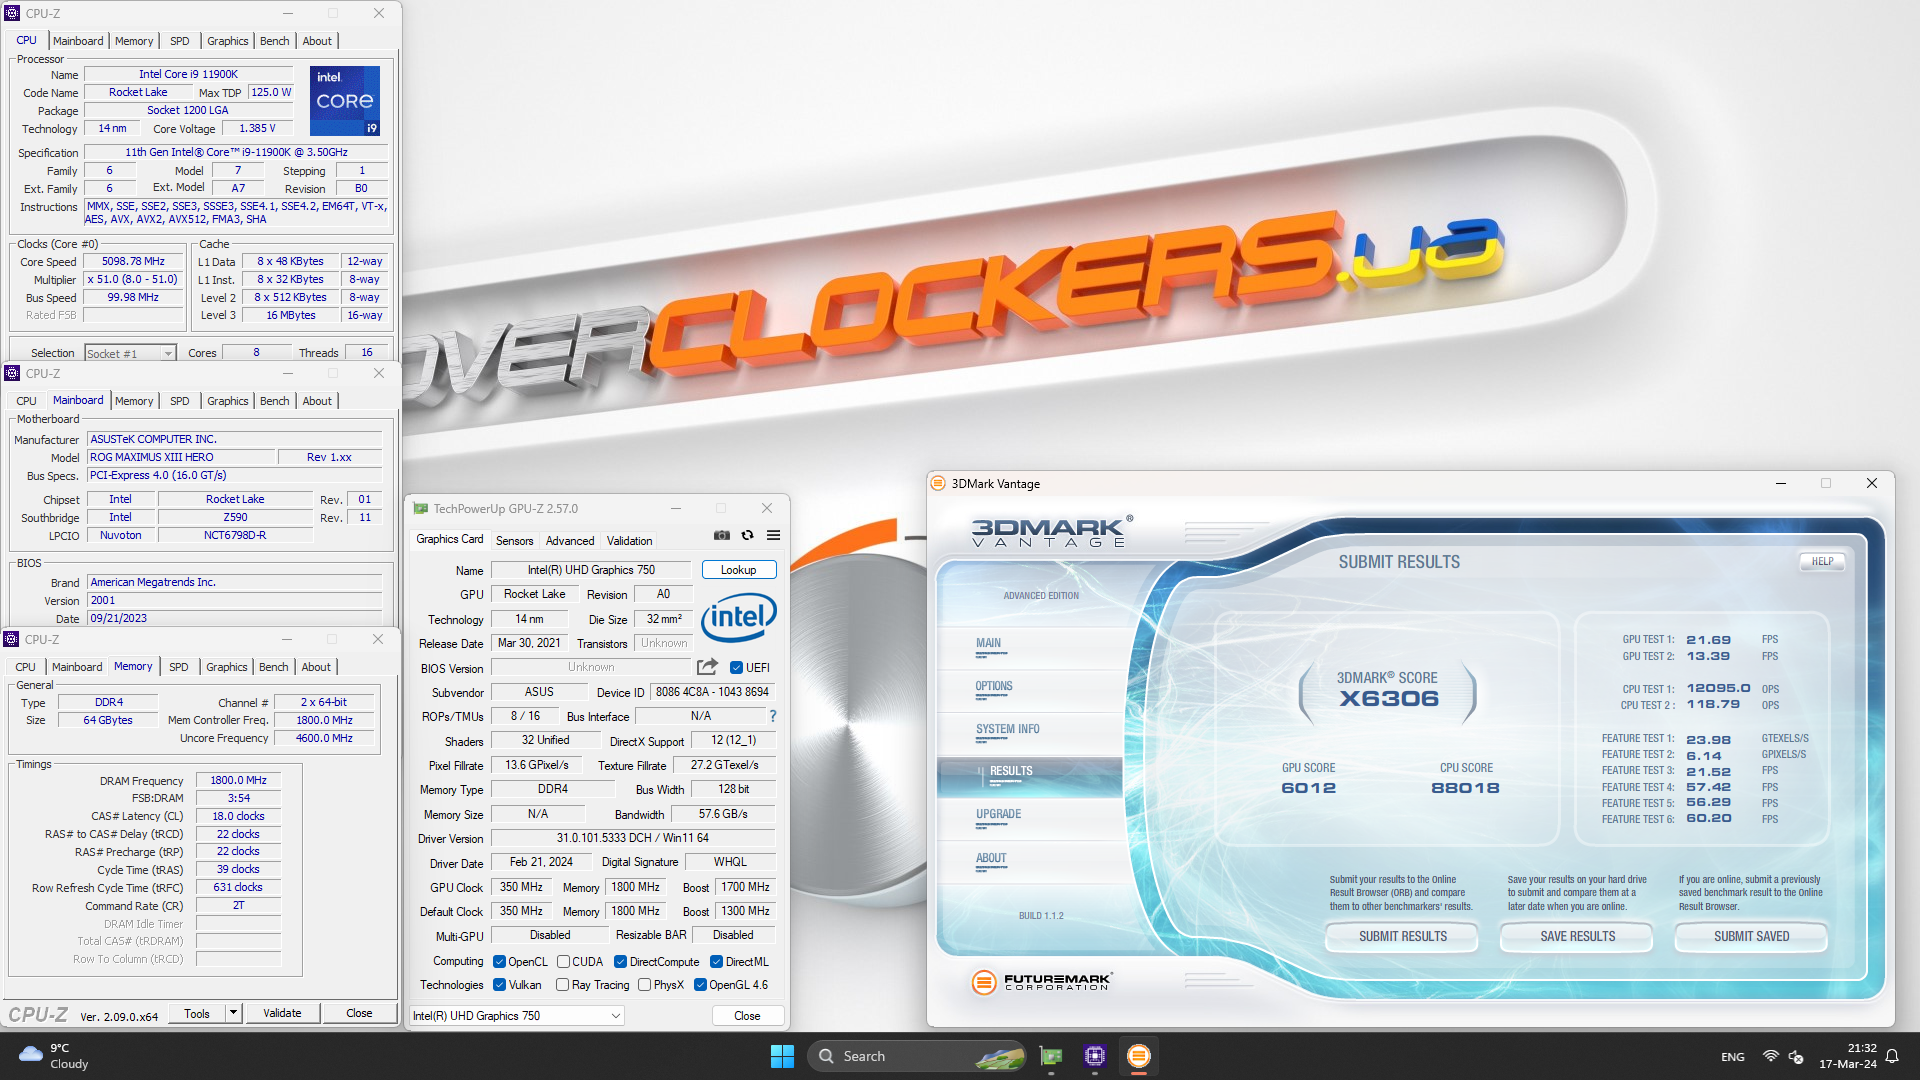Open language input ENG selector
This screenshot has width=1920, height=1080.
(x=1733, y=1057)
